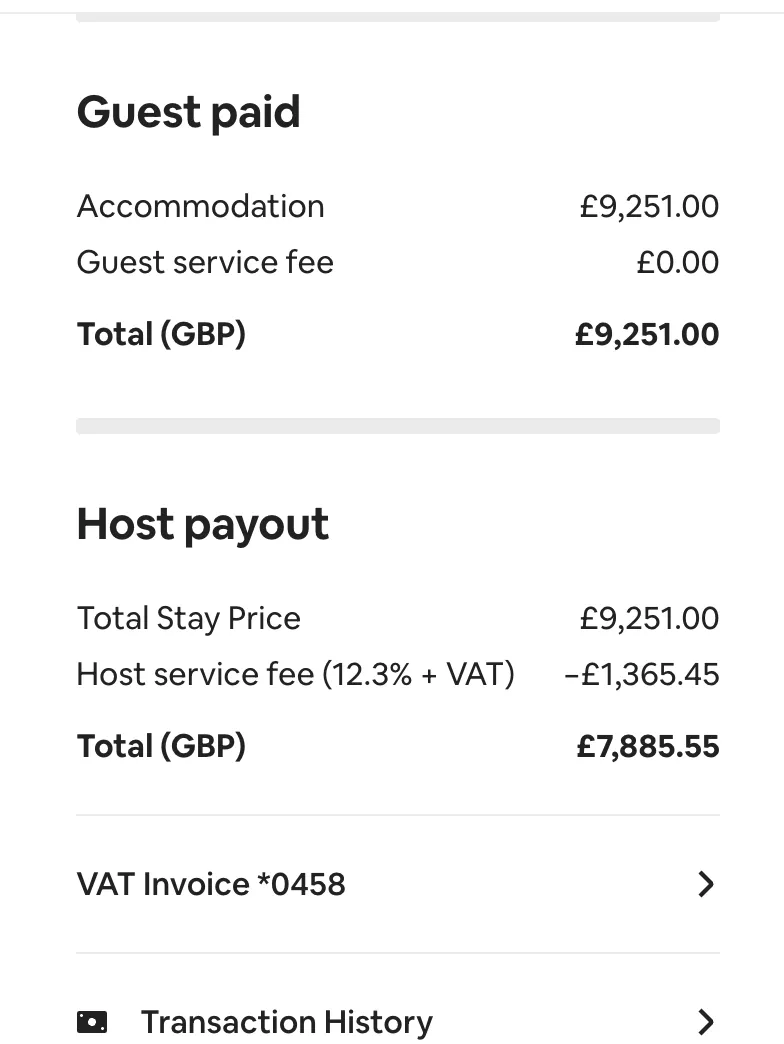Click the Accommodation amount £9,251.00
784x1044 pixels.
tap(649, 206)
